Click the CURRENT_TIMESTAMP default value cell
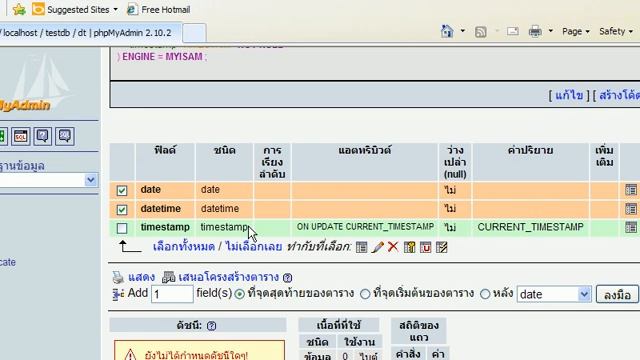Viewport: 640px width, 360px height. click(x=530, y=227)
